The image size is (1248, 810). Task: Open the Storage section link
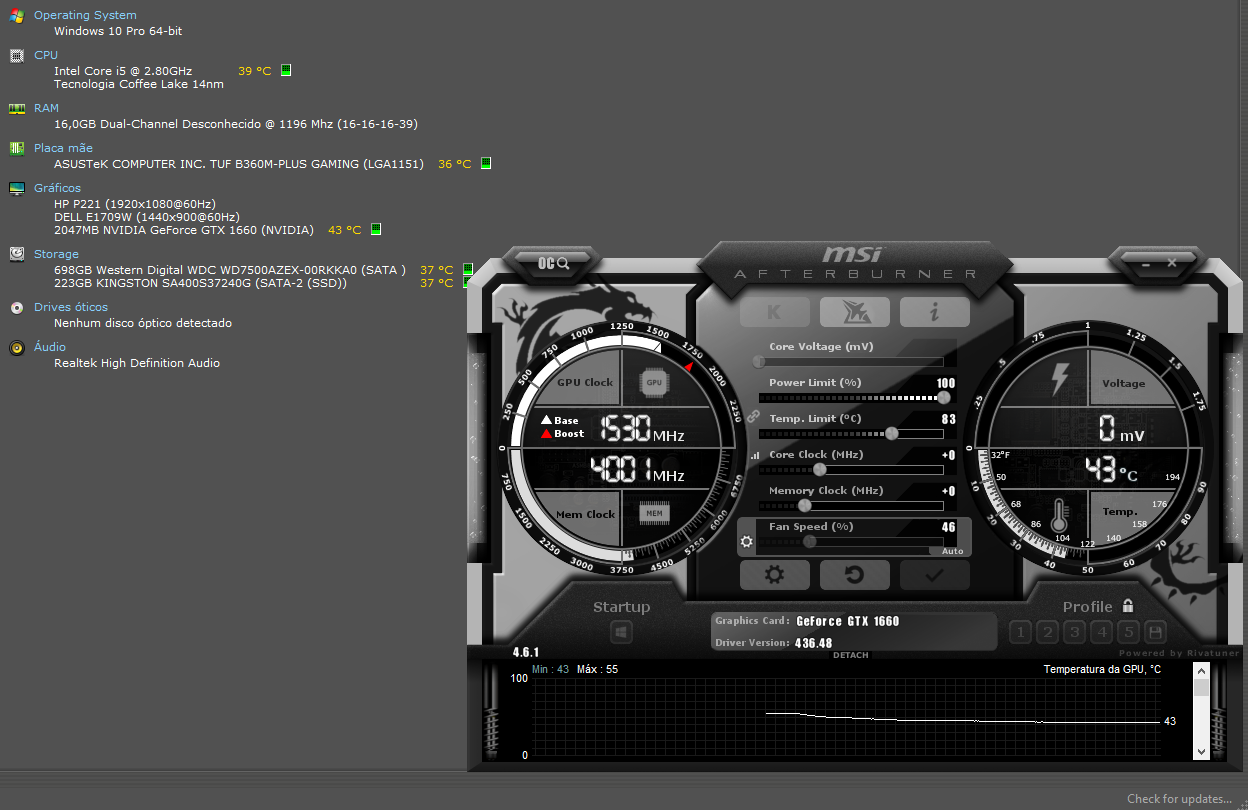click(x=56, y=254)
